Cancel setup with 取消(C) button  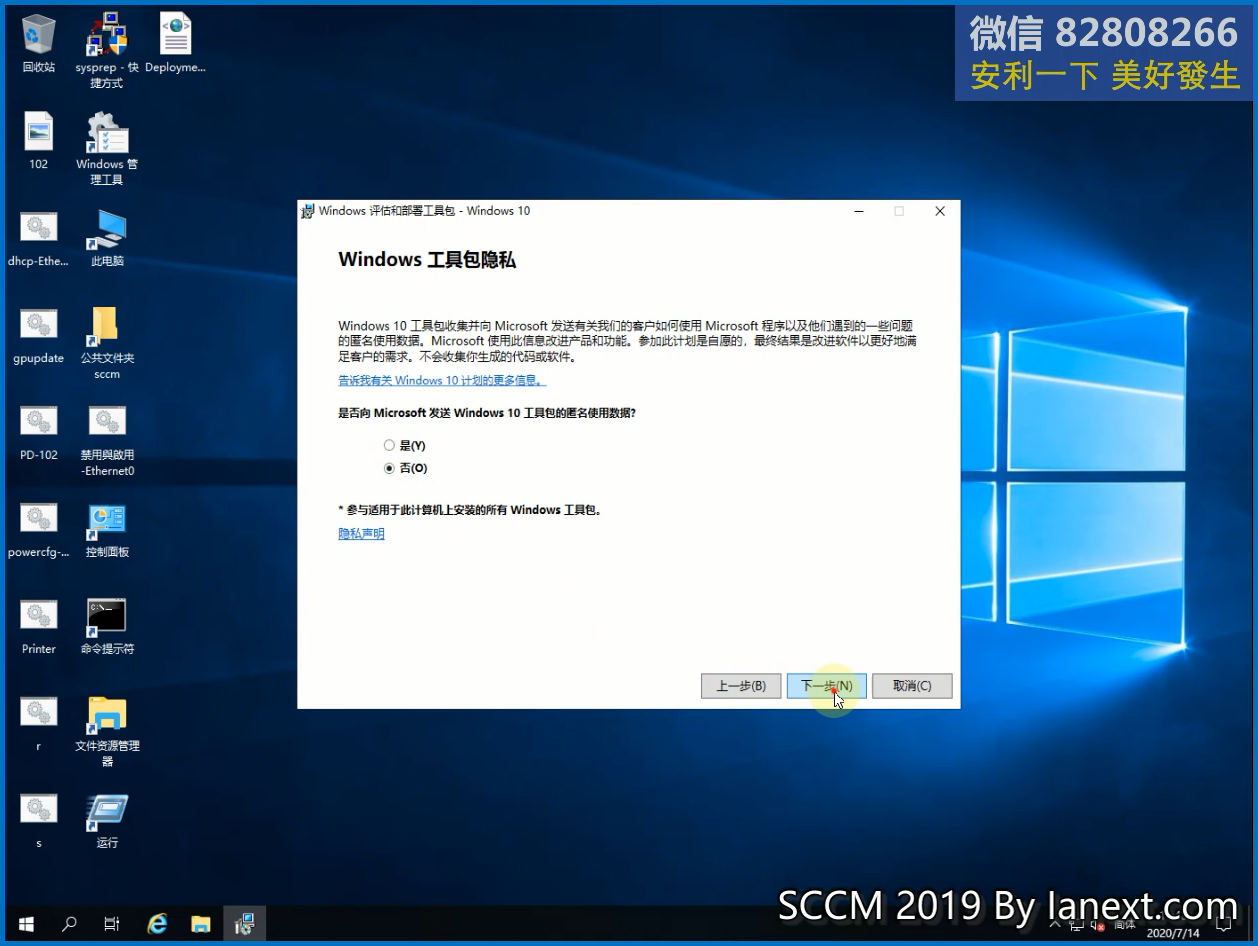click(x=912, y=686)
